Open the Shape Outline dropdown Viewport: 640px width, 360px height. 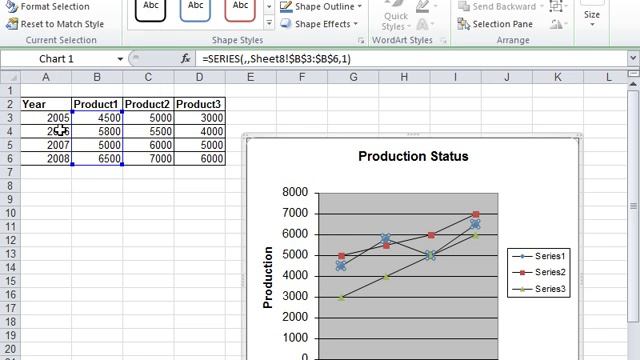(x=321, y=7)
